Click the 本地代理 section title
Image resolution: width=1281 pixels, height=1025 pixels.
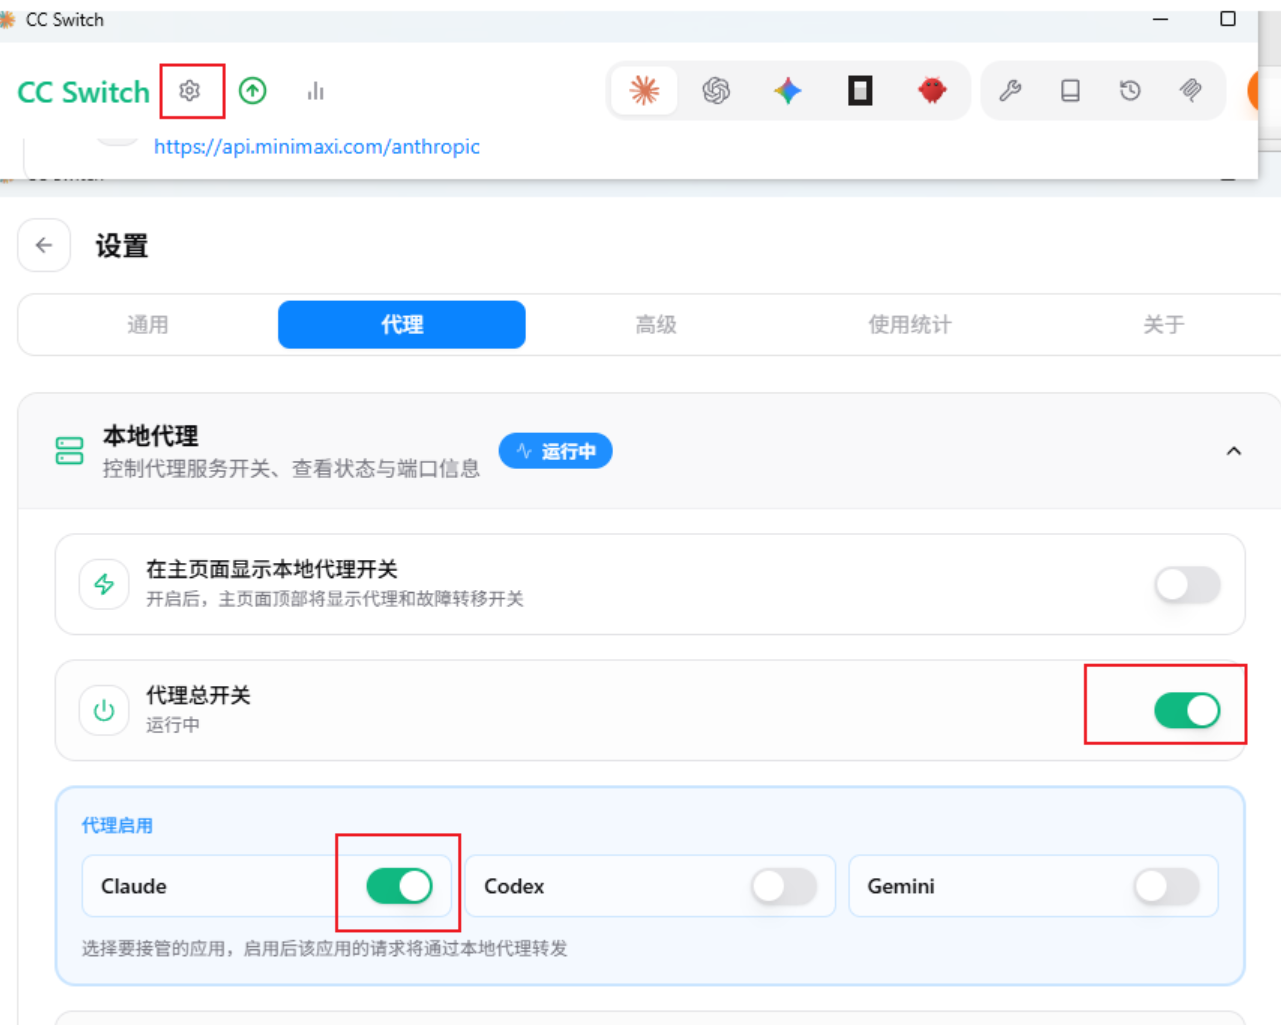(151, 436)
